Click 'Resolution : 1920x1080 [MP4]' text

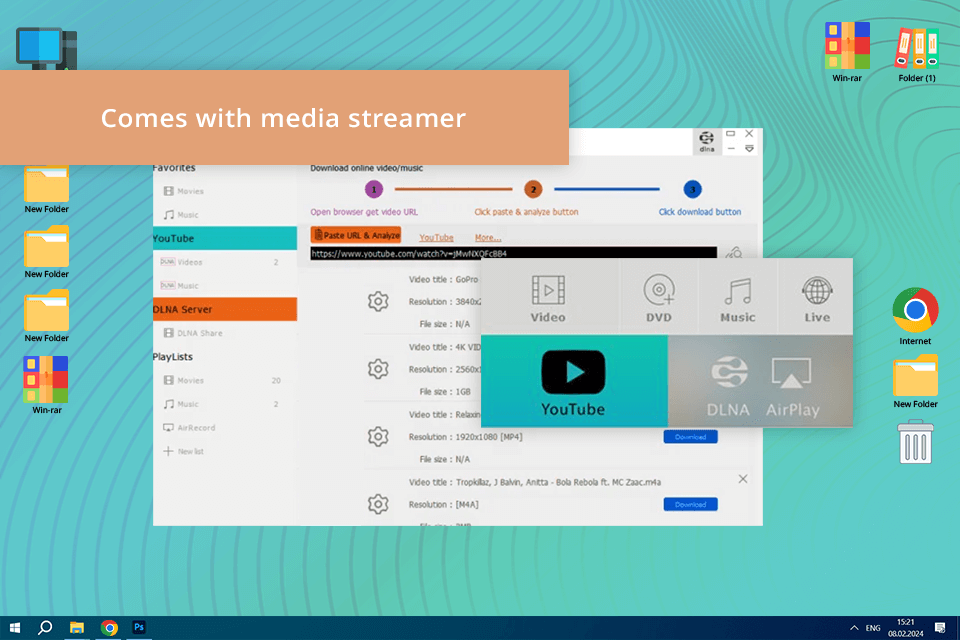465,437
